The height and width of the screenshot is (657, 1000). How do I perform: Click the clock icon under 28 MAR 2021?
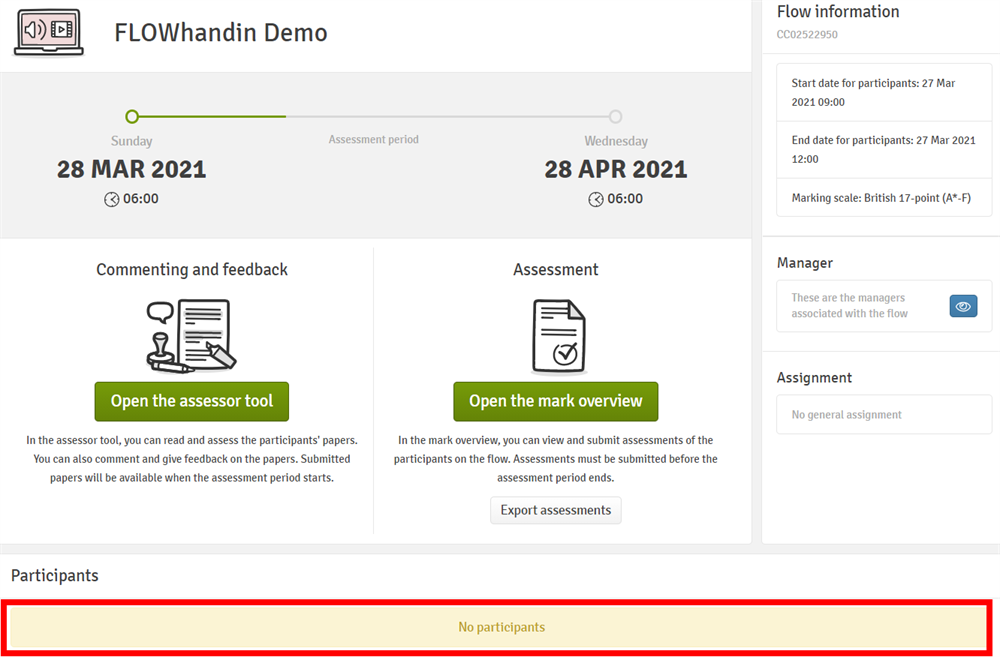pos(112,199)
